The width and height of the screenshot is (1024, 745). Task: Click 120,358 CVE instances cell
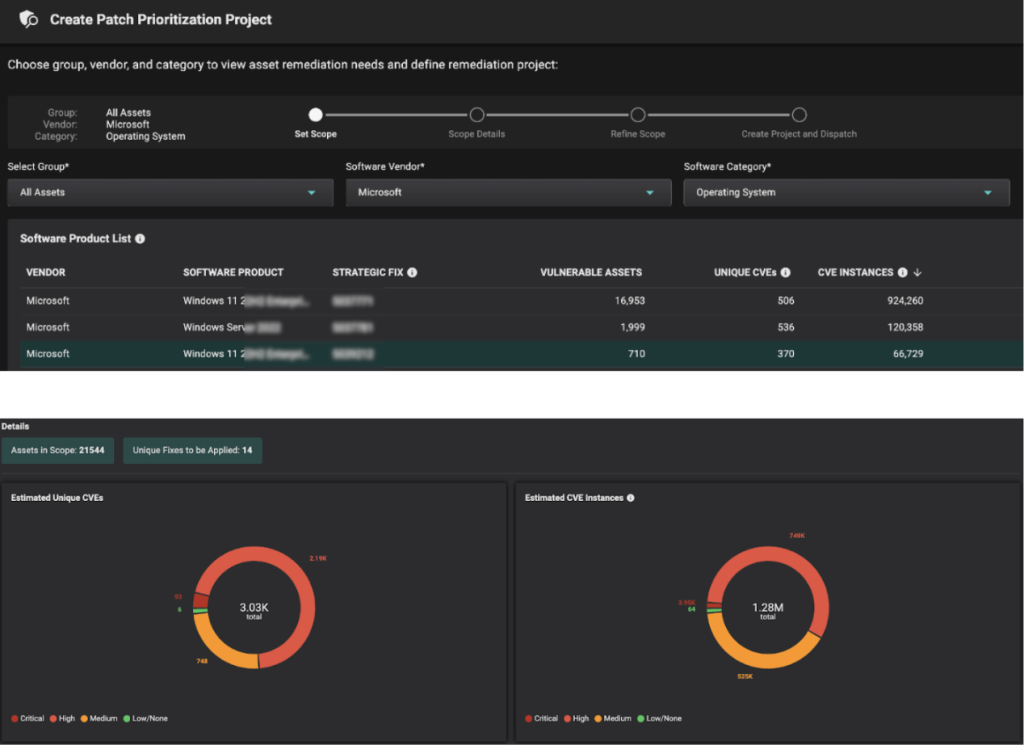pyautogui.click(x=905, y=327)
